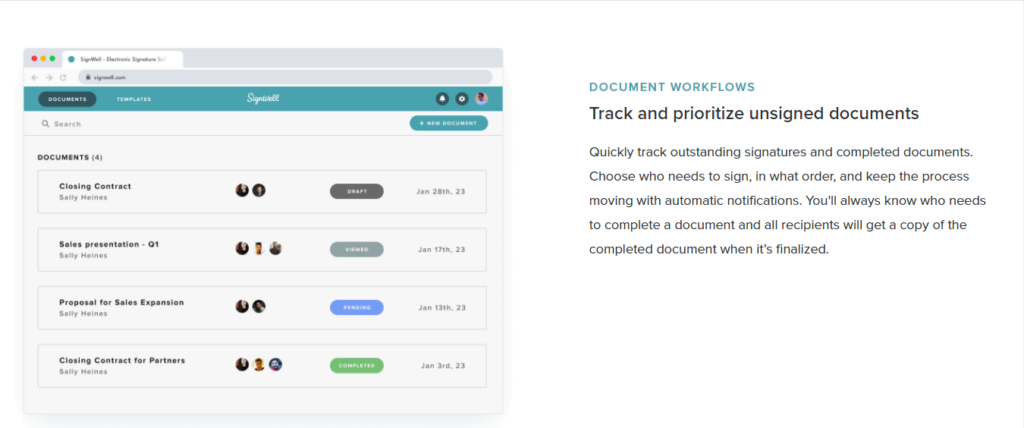This screenshot has width=1024, height=428.
Task: Click the Jan 28th, 23 date
Action: pos(441,191)
